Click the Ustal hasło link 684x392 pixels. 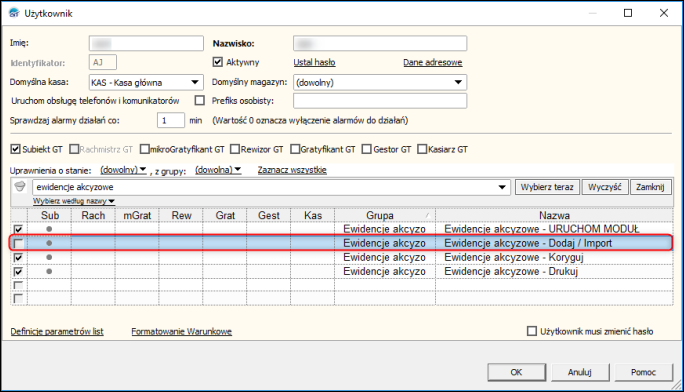(x=314, y=62)
